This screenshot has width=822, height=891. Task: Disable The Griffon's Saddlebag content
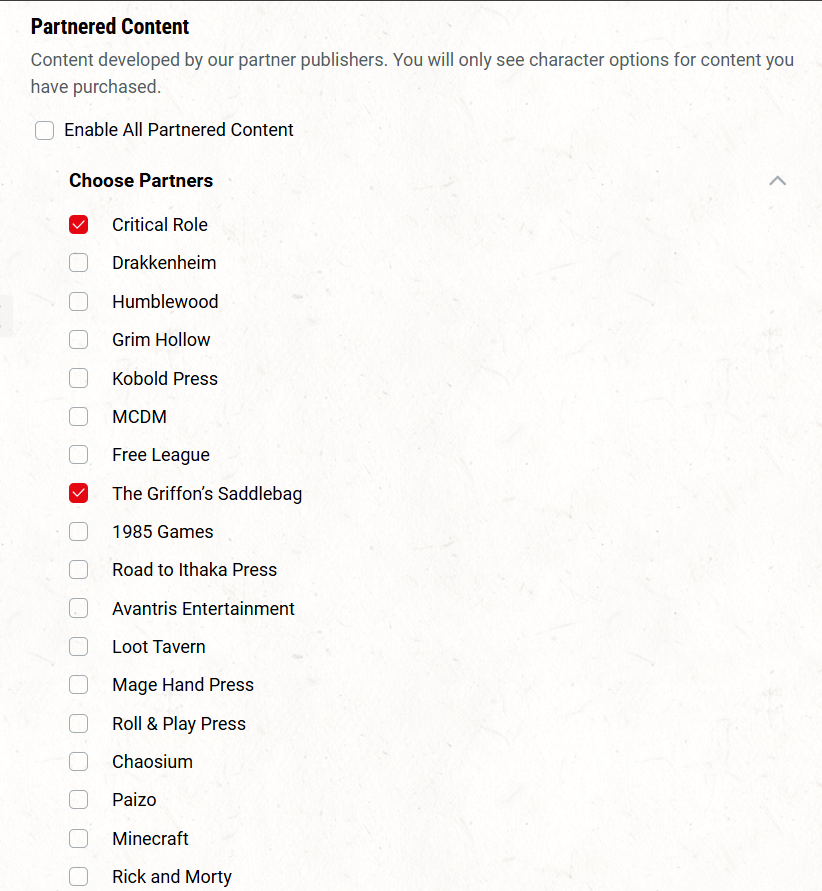coord(79,494)
